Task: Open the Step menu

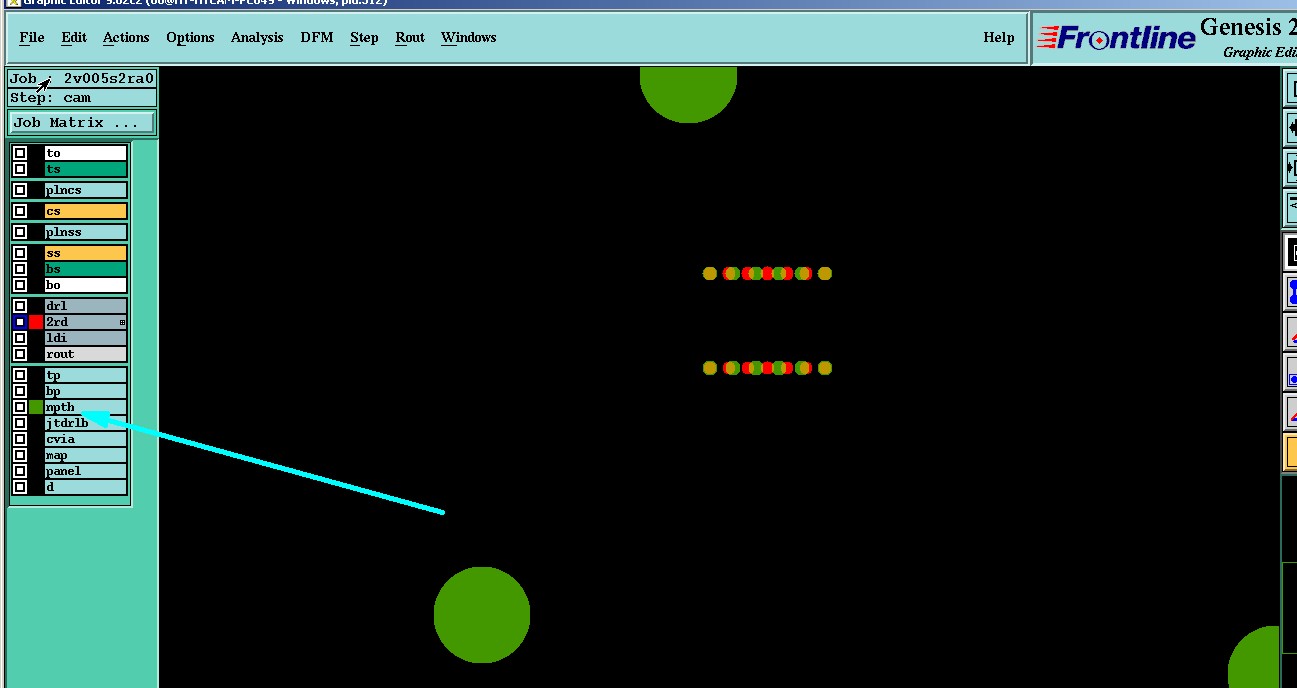Action: pyautogui.click(x=364, y=38)
